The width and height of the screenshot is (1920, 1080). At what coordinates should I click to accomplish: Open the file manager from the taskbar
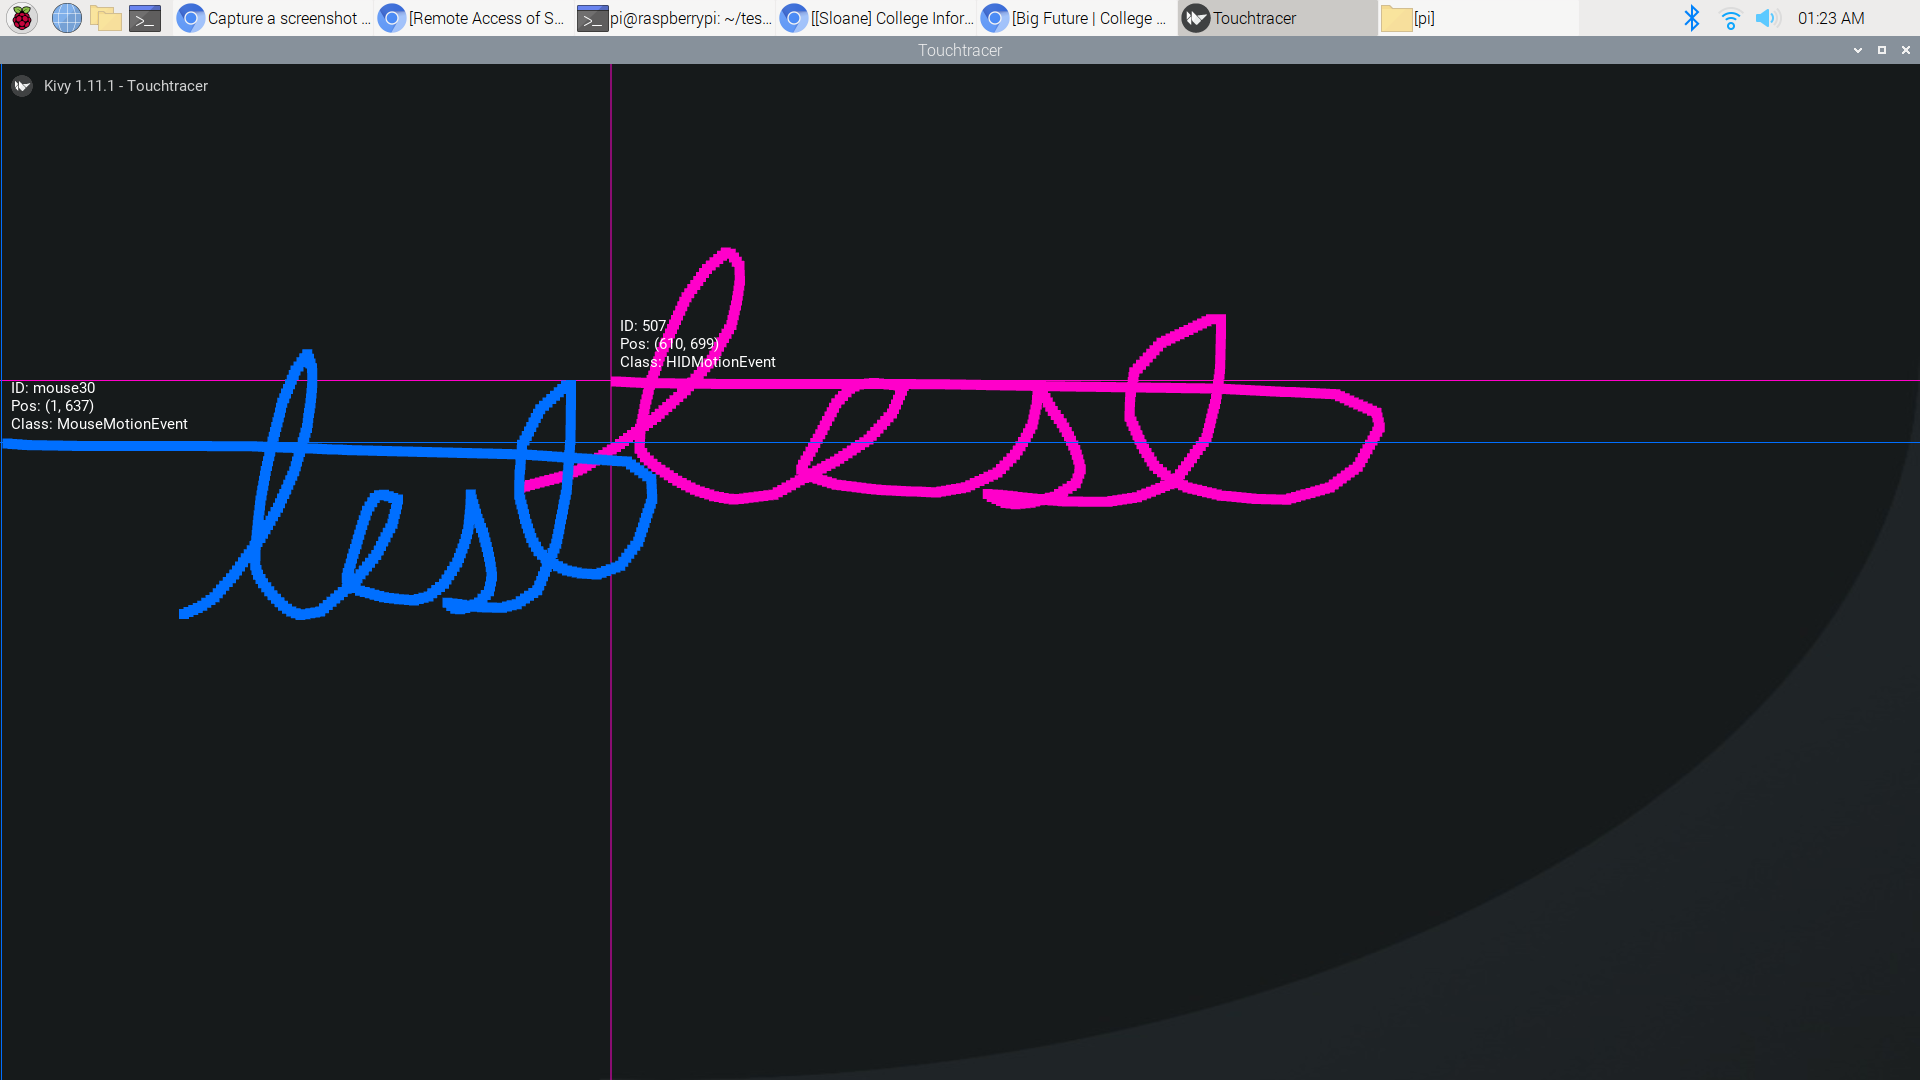click(x=105, y=18)
